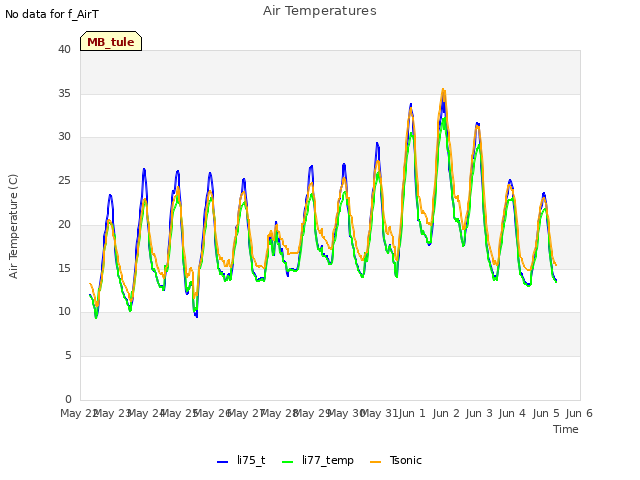Click the 35 y-axis tick label
Image resolution: width=640 pixels, height=480 pixels.
[x=64, y=93]
